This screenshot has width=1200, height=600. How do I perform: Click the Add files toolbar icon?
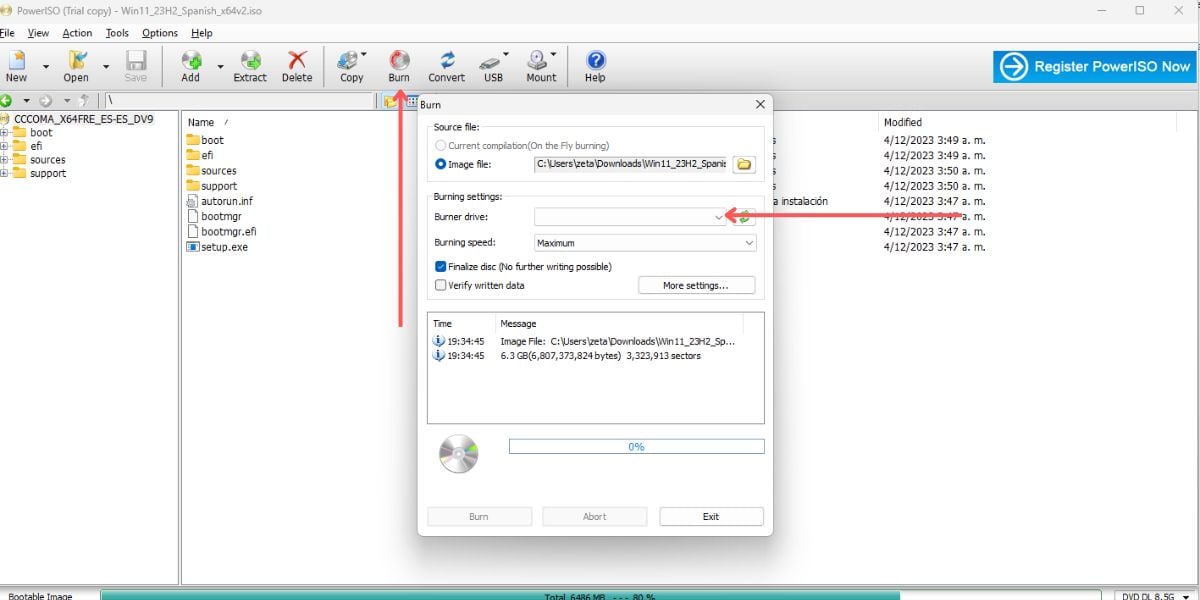(190, 62)
